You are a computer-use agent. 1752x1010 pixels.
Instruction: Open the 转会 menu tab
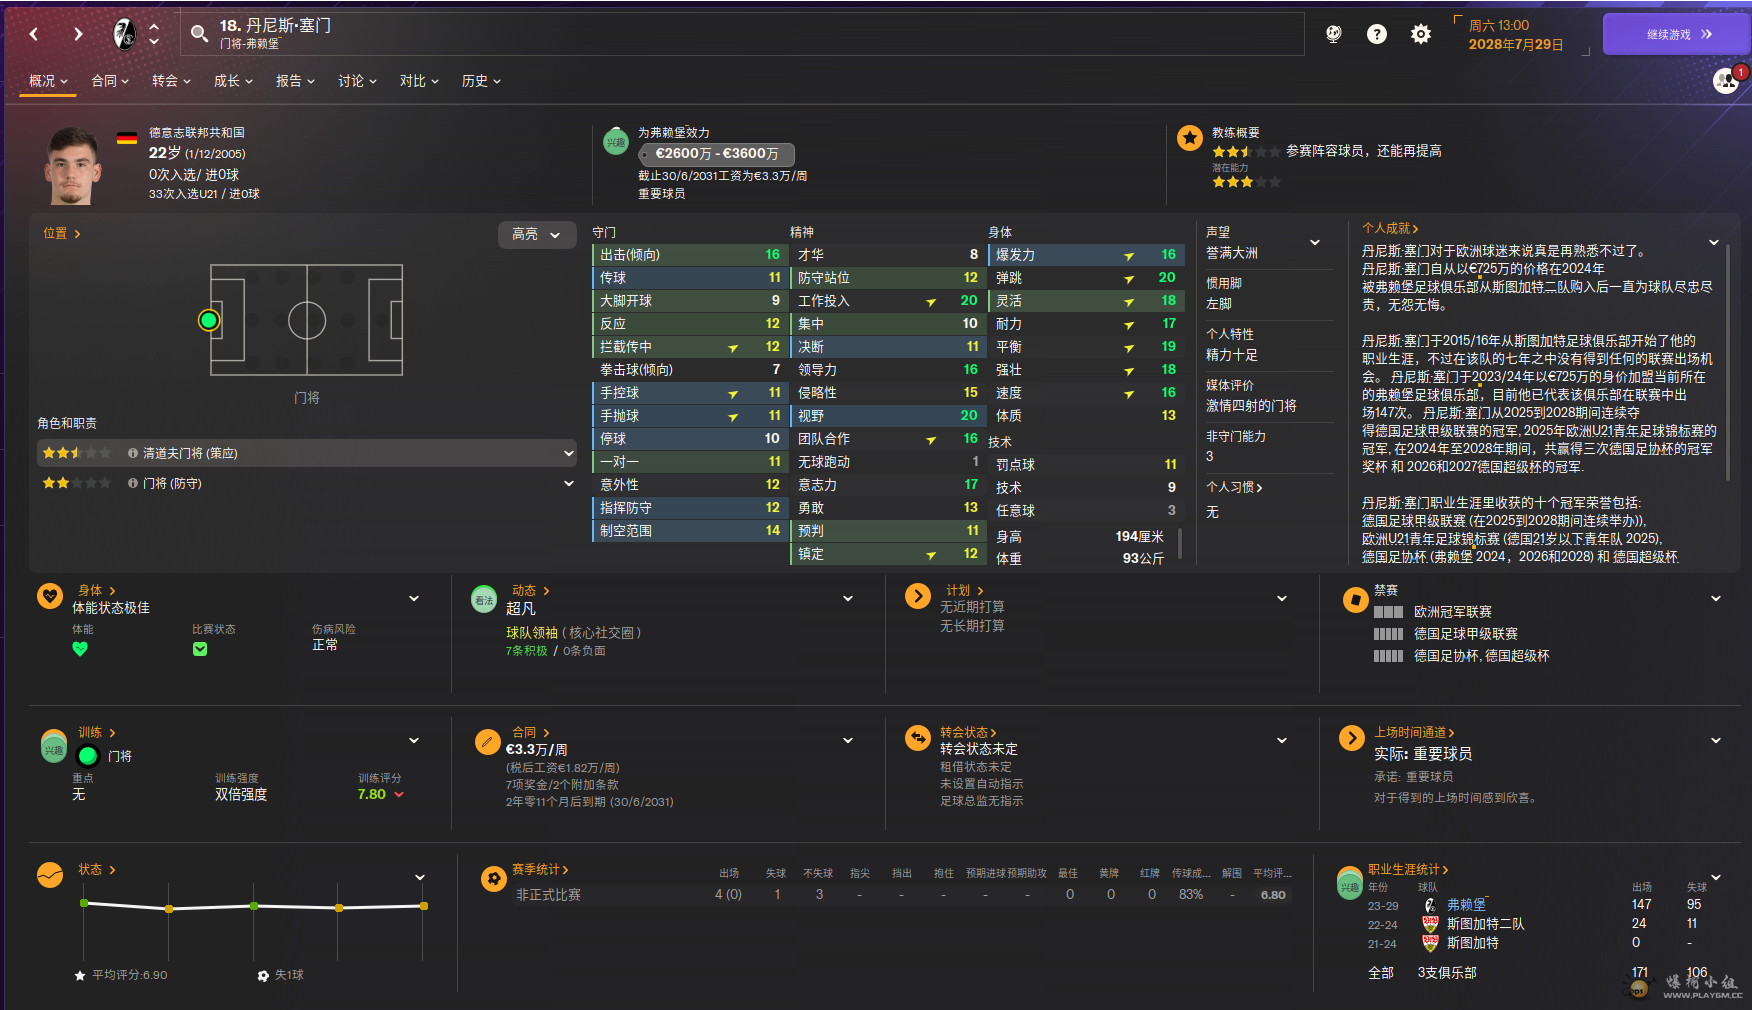[x=171, y=81]
